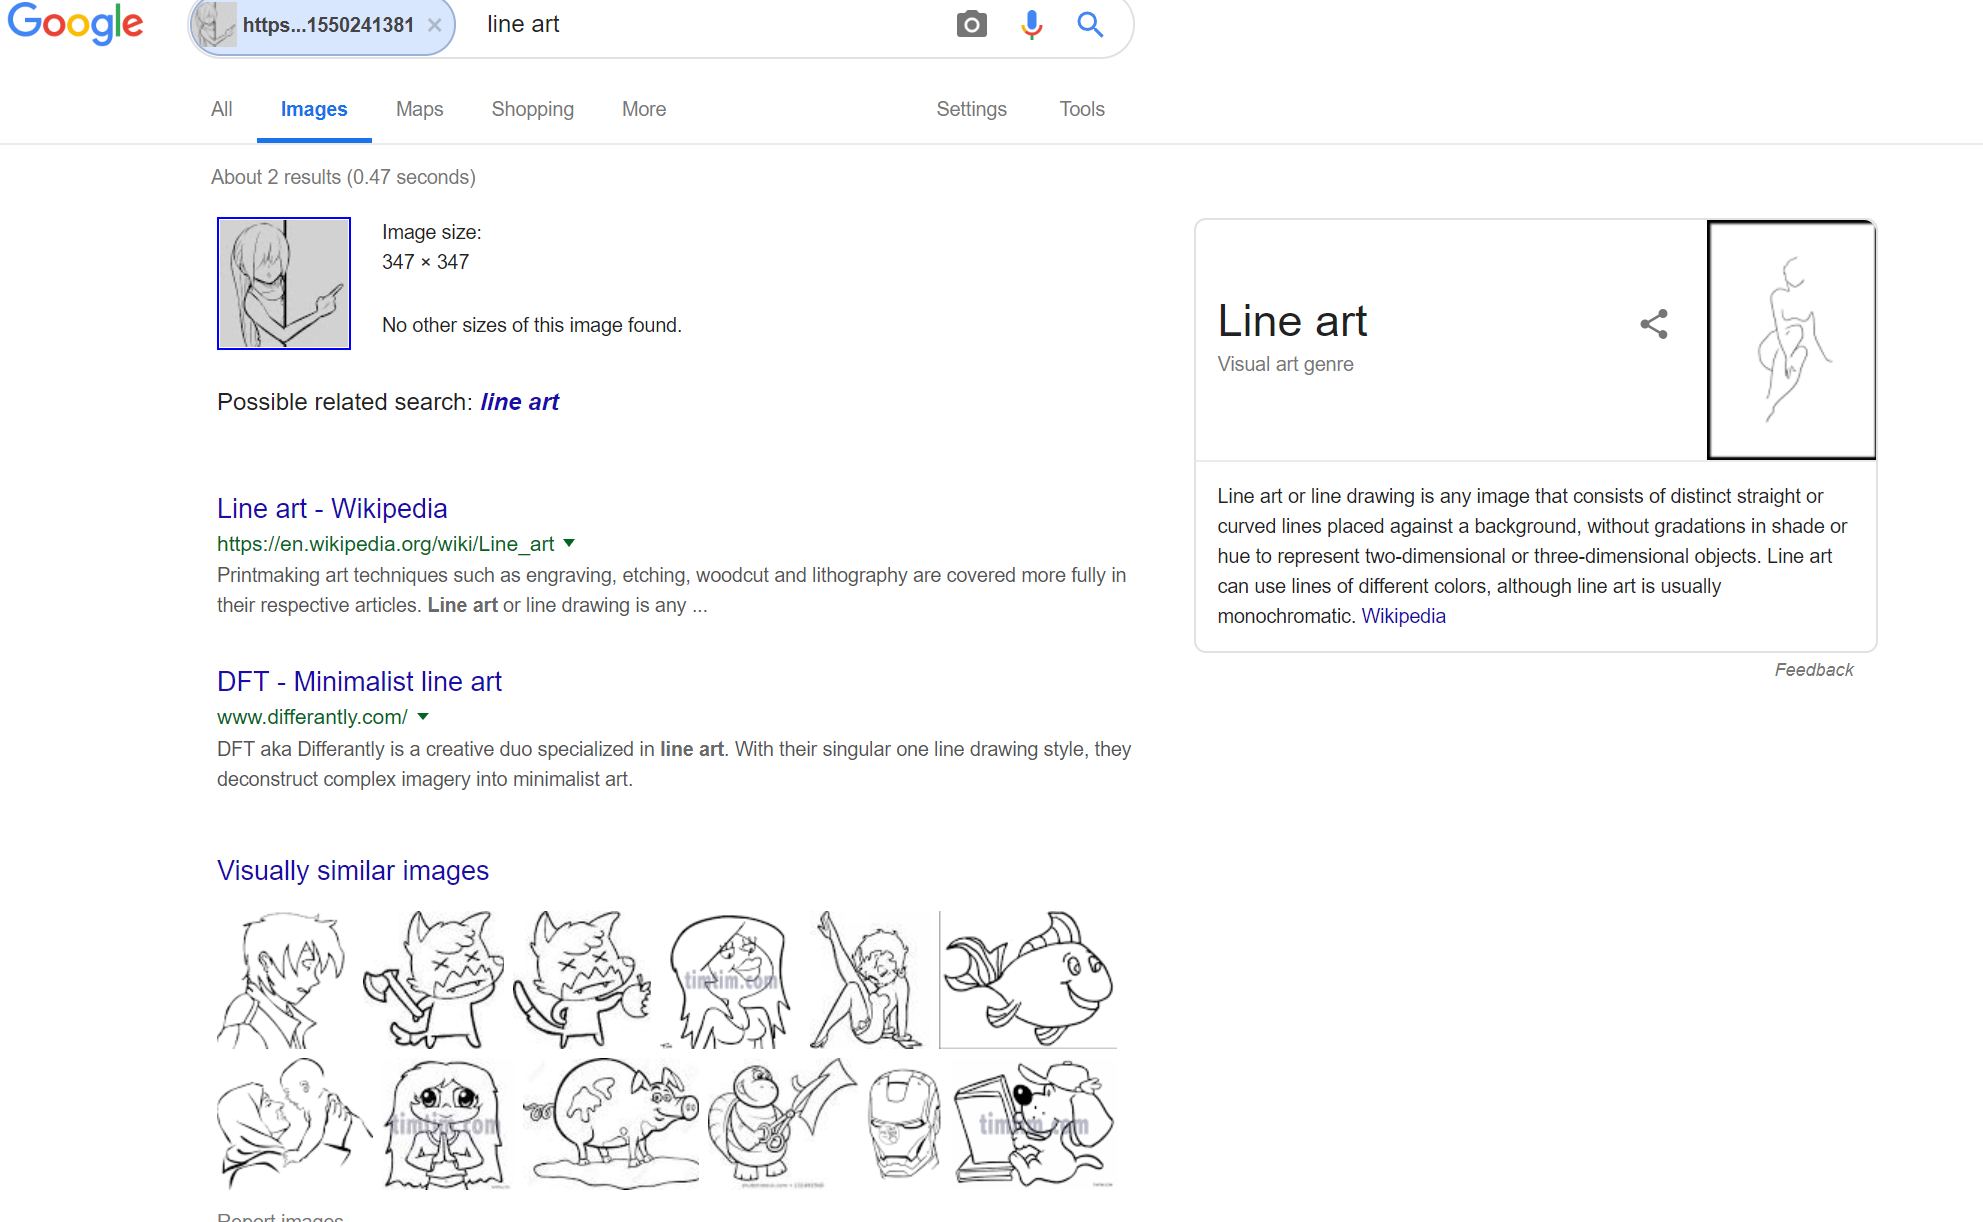Go to Google homepage via logo
Viewport: 1983px width, 1222px height.
tap(75, 23)
